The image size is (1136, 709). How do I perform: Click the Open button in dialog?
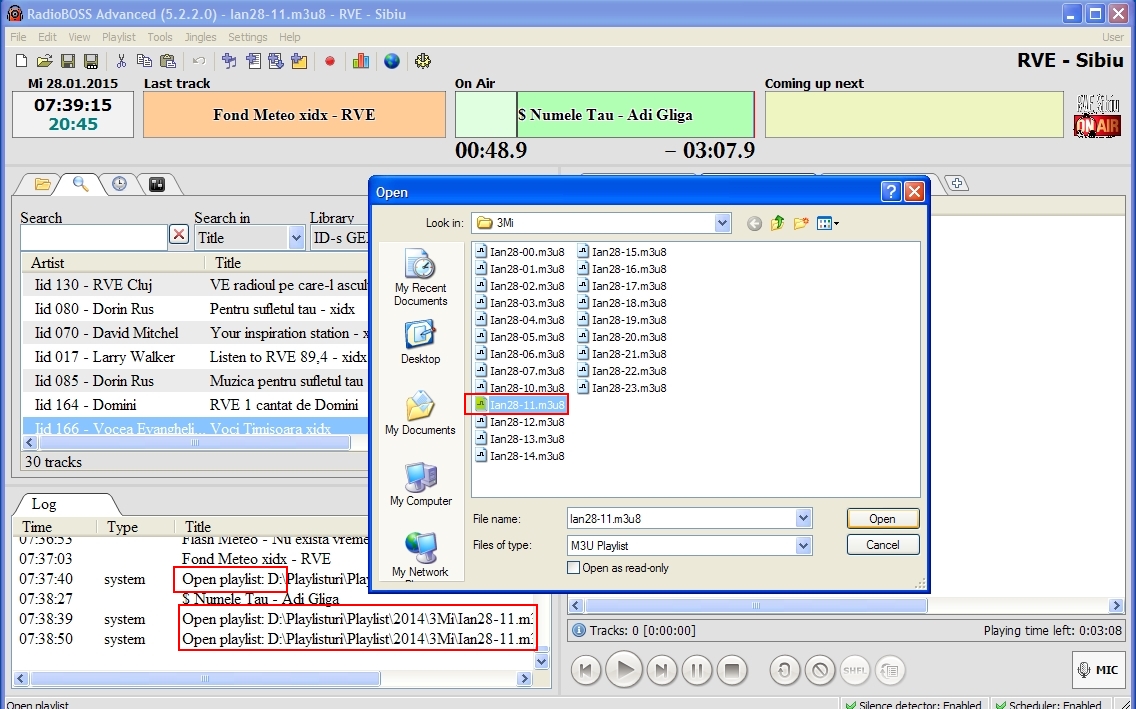coord(882,519)
